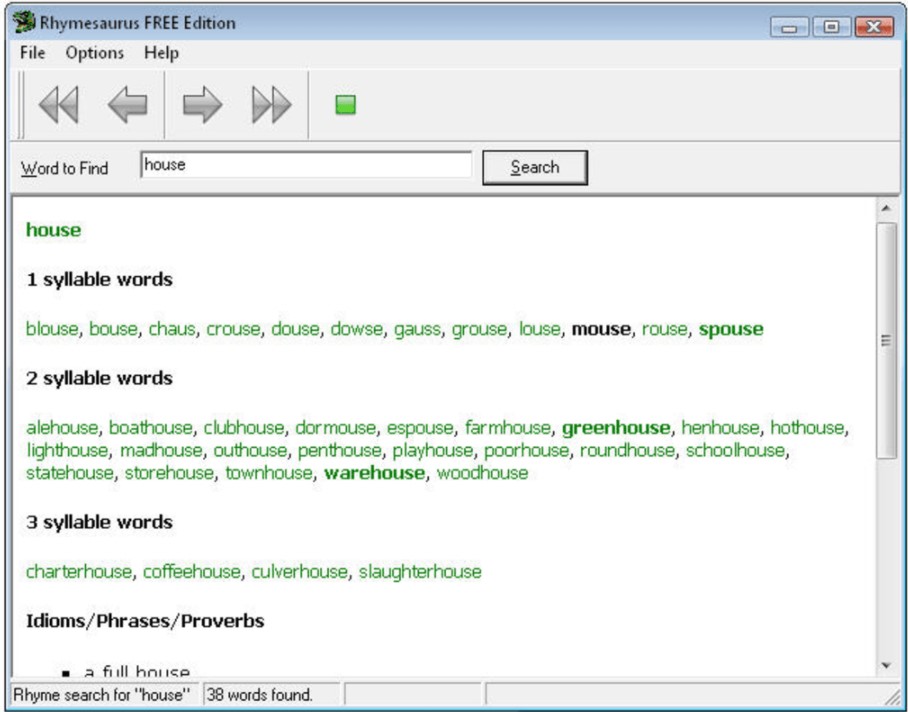The image size is (908, 712).
Task: Open the rhyme word 'alehouse'
Action: coord(62,428)
